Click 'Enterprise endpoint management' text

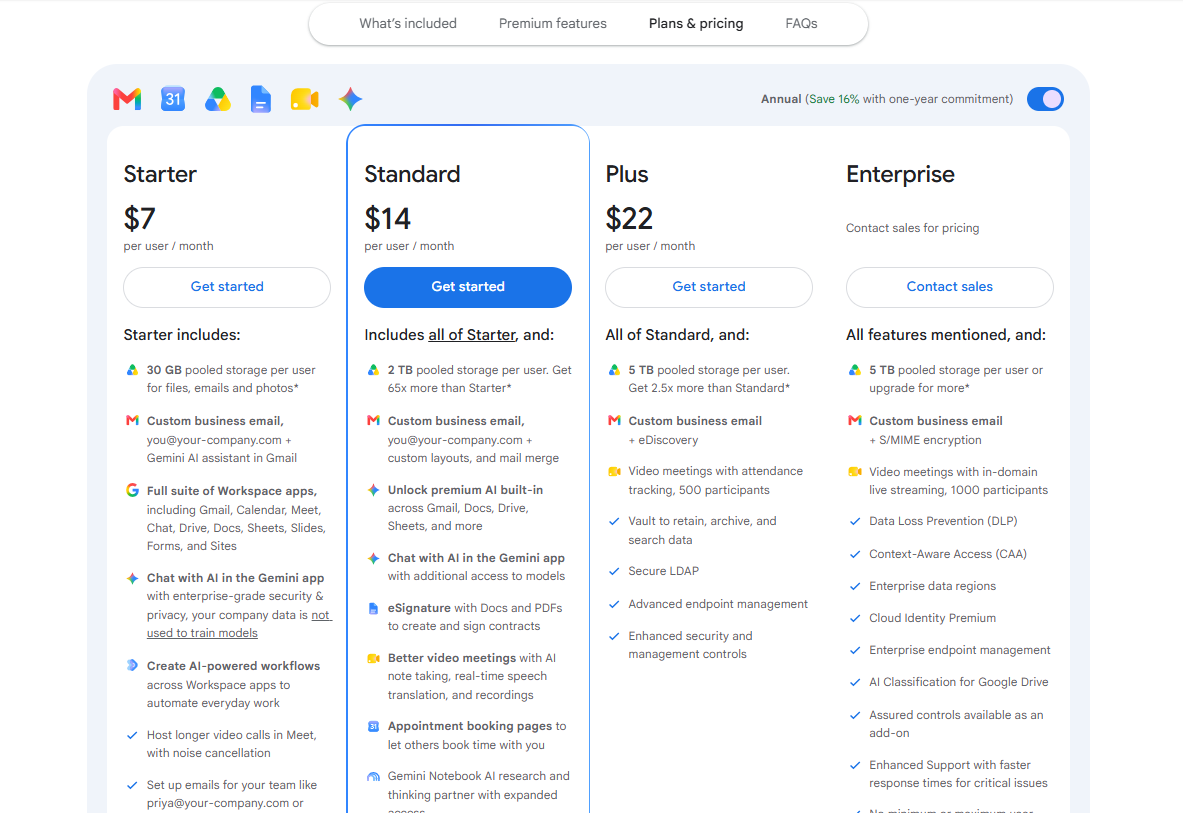[x=959, y=650]
